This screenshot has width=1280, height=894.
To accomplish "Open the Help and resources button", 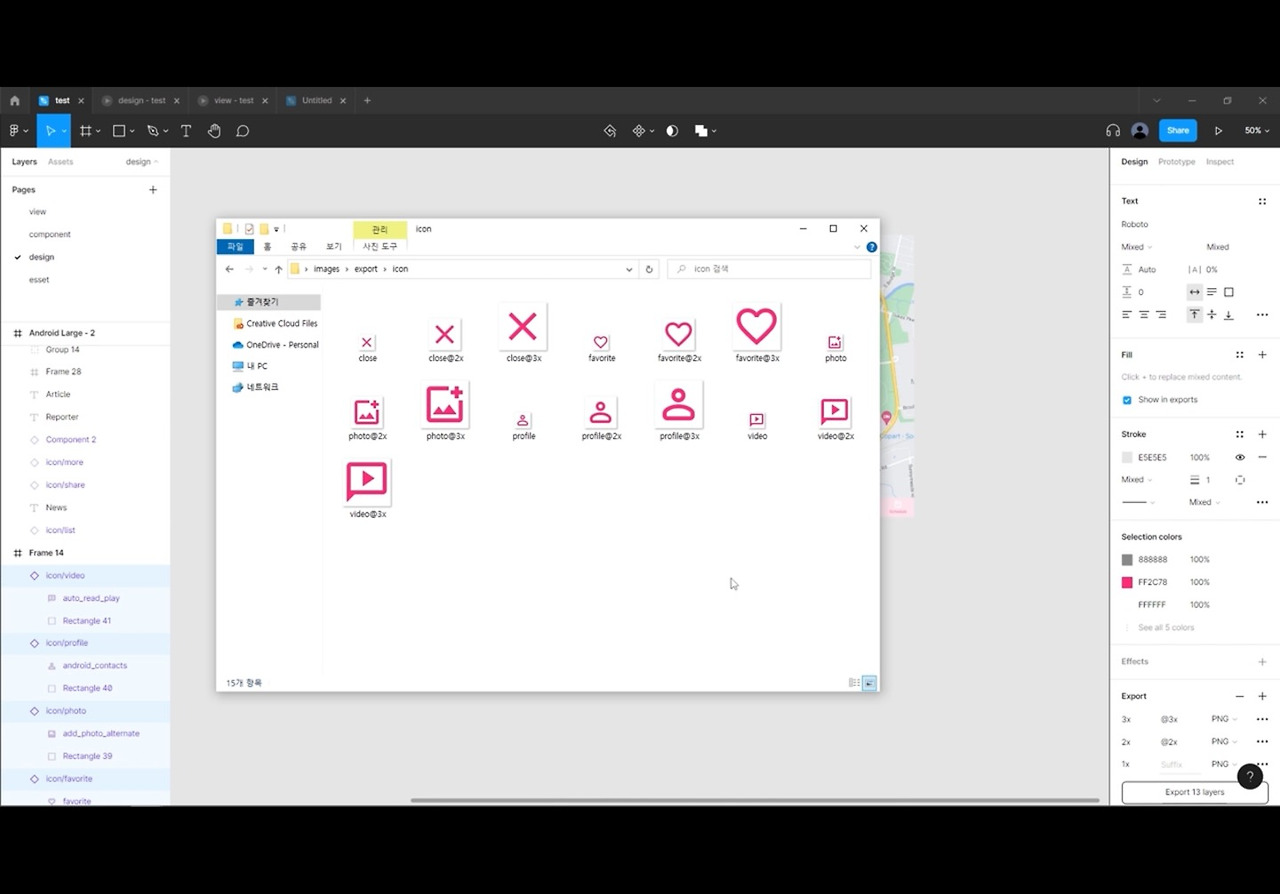I will click(x=1250, y=776).
